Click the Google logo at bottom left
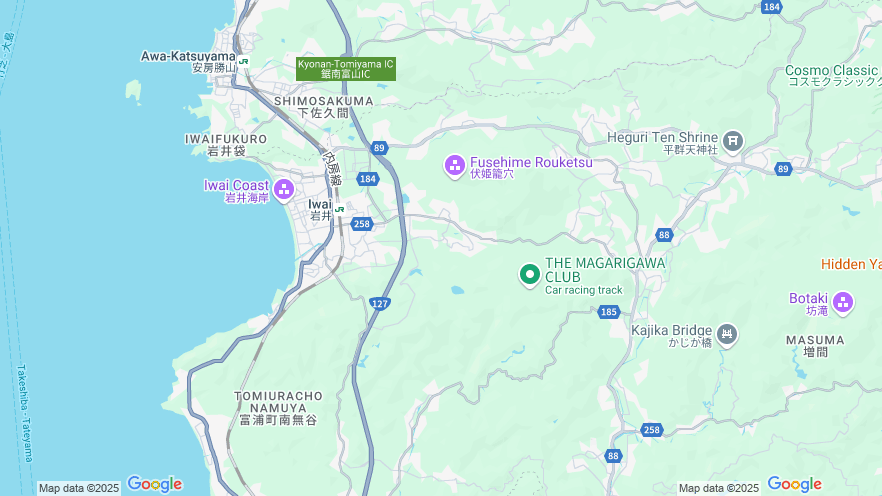The image size is (882, 496). click(155, 484)
